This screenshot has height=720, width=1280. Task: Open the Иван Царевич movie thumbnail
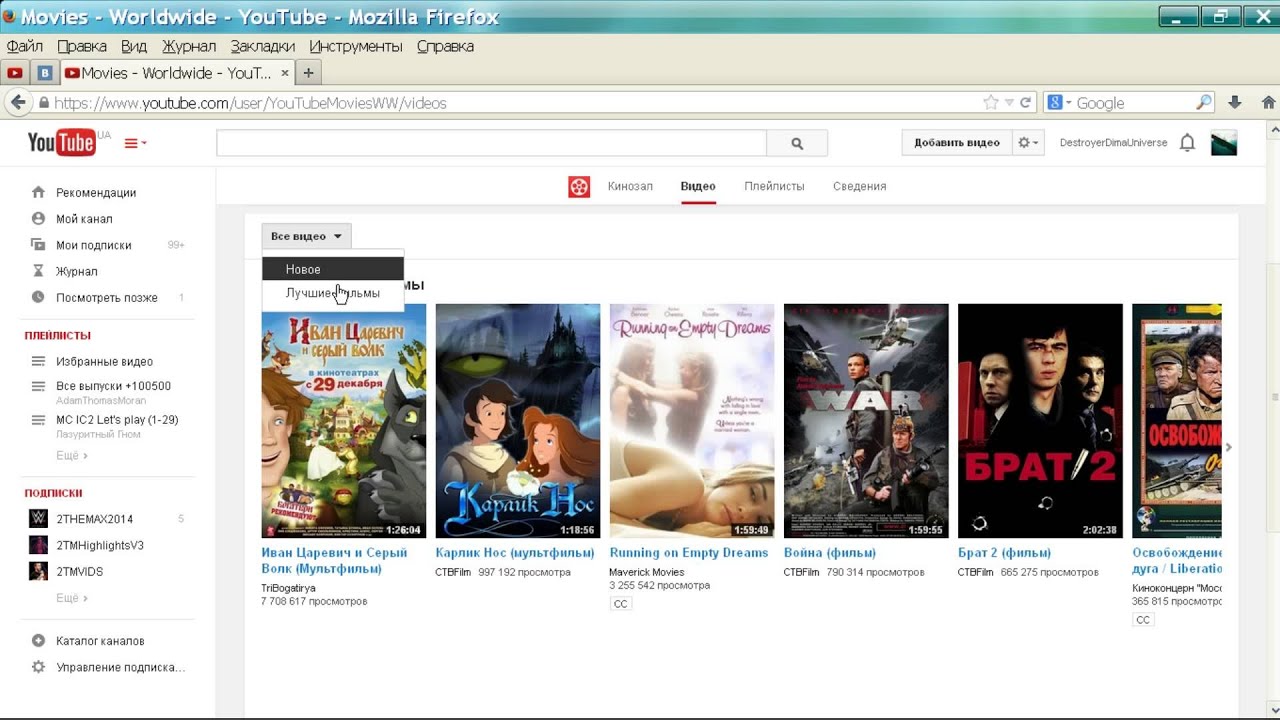pos(344,421)
